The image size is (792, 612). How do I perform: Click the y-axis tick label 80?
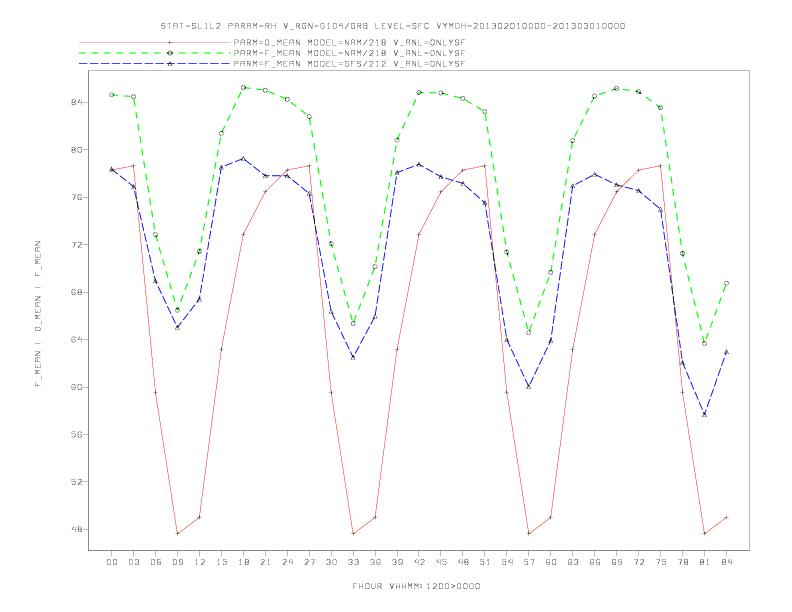(x=77, y=150)
